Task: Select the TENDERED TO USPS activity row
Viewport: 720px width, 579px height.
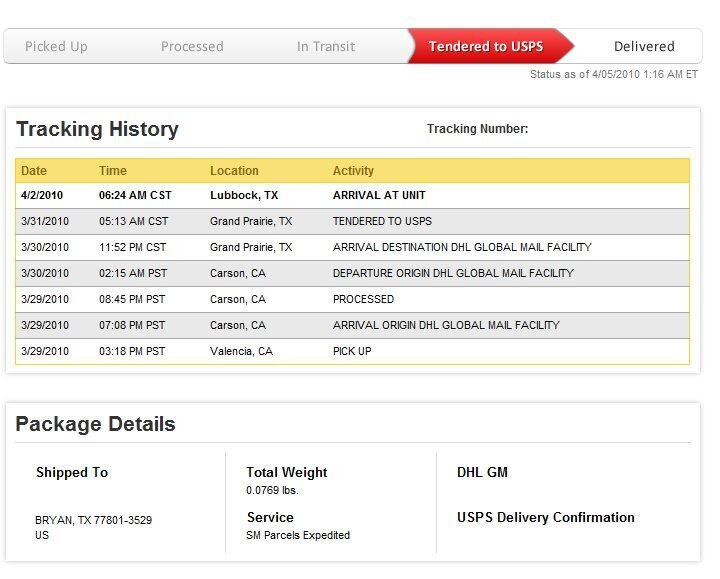Action: (x=352, y=222)
